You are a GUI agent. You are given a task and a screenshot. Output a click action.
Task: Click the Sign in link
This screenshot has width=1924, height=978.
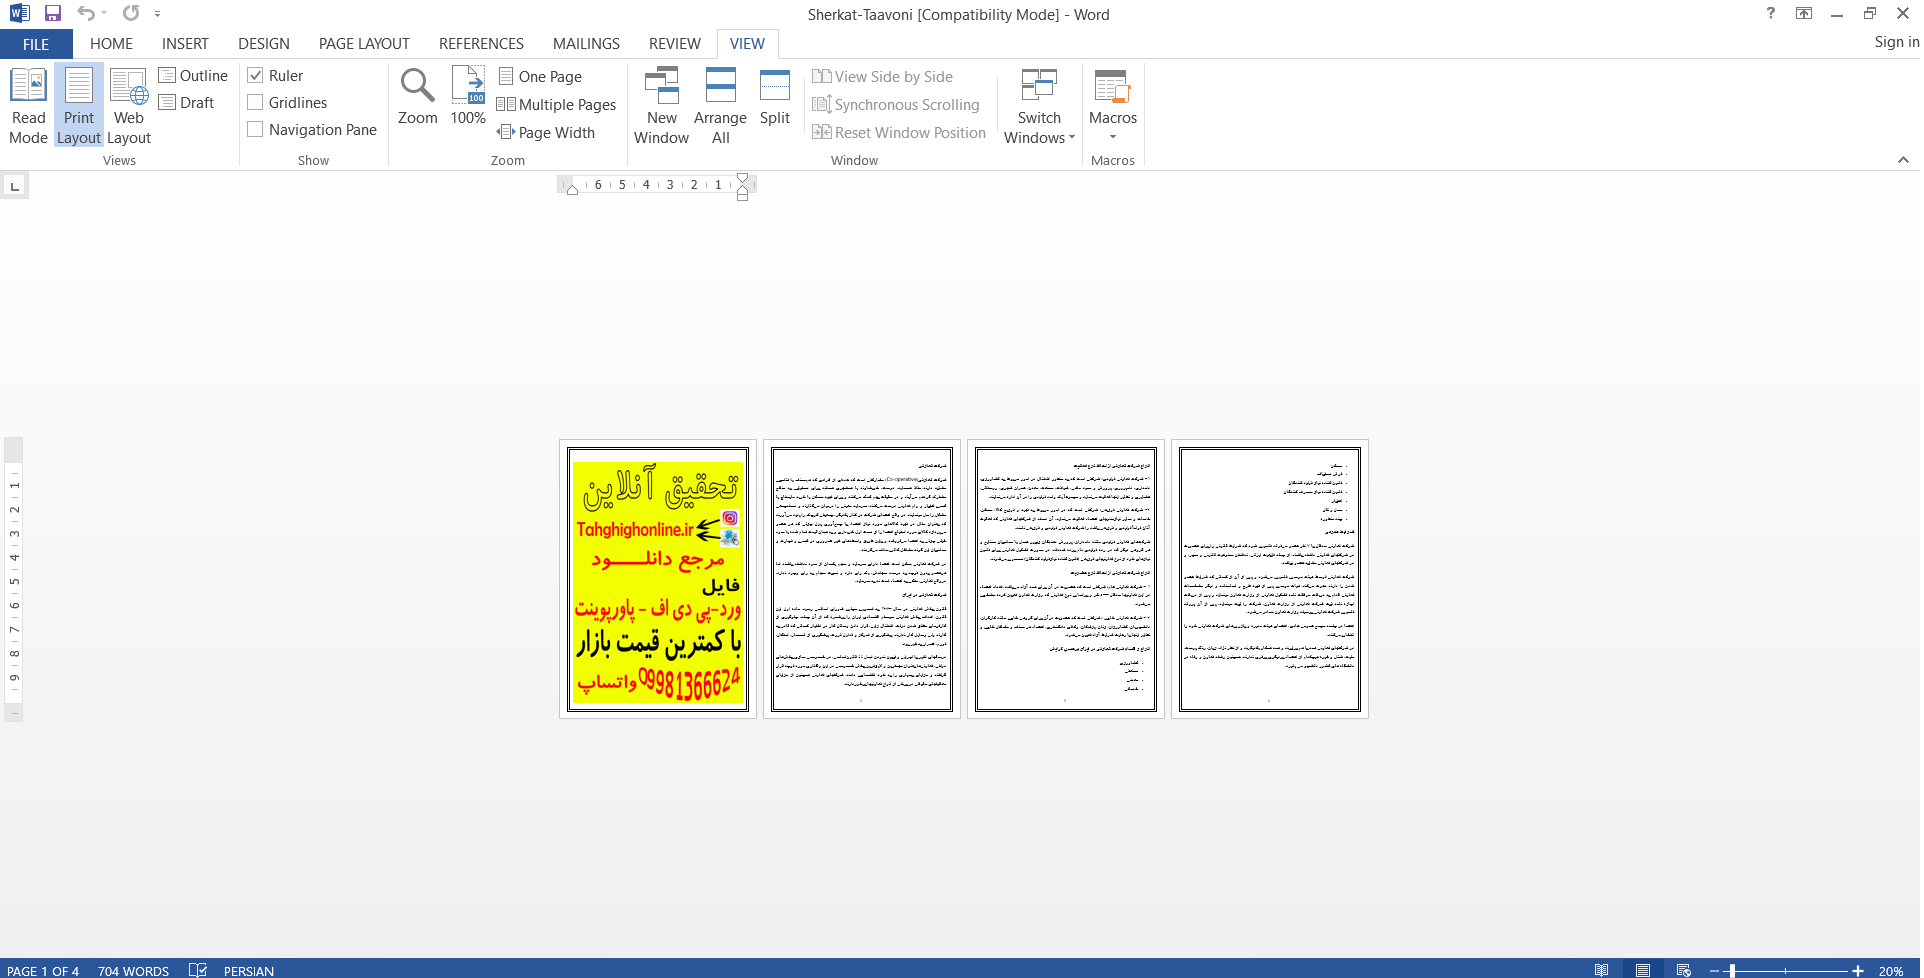(1896, 42)
